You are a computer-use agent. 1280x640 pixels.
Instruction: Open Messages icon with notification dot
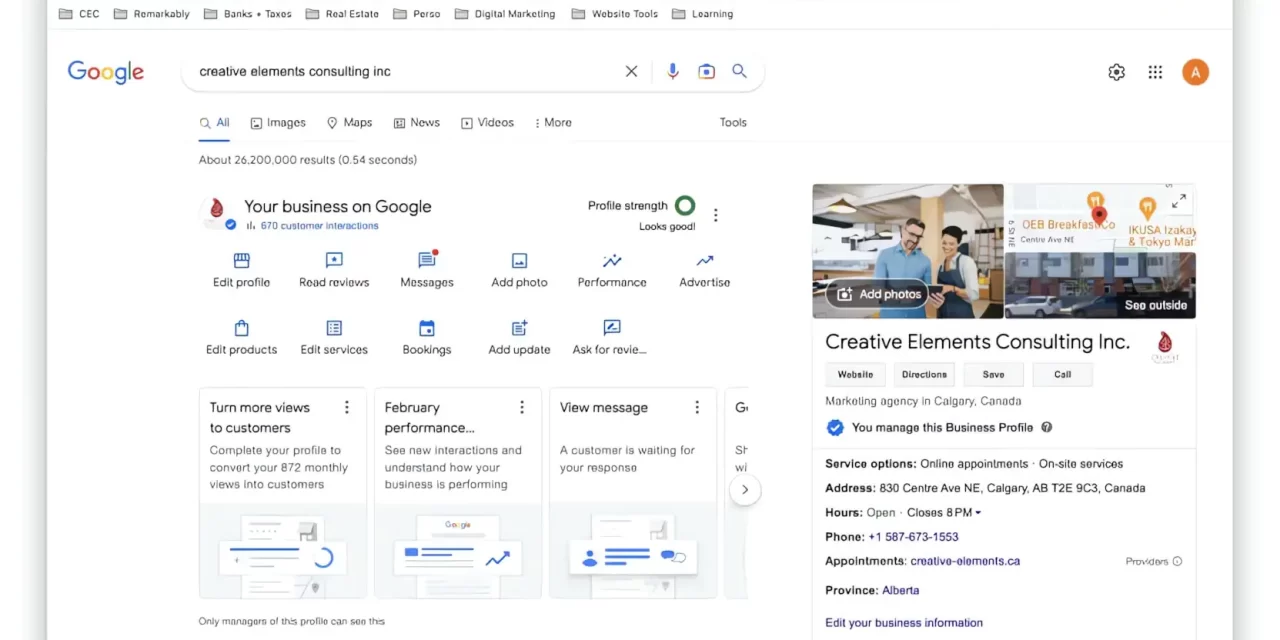pyautogui.click(x=427, y=260)
